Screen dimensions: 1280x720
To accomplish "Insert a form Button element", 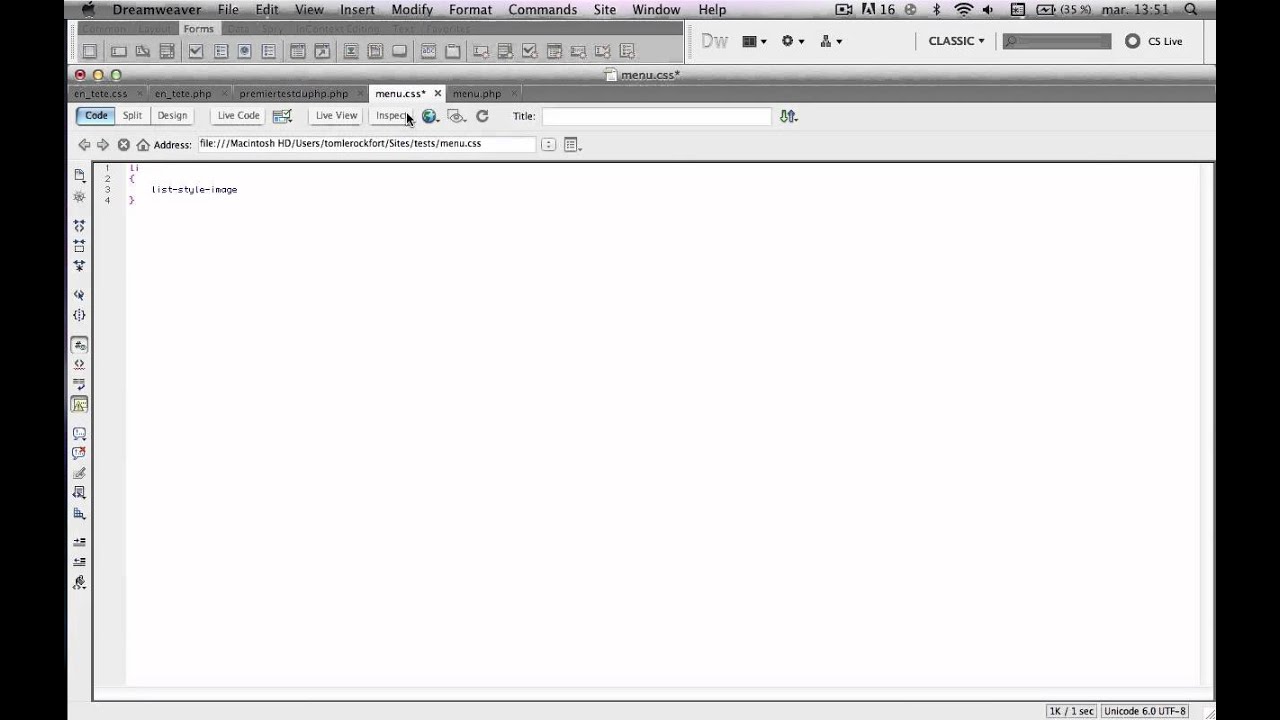I will coord(399,51).
